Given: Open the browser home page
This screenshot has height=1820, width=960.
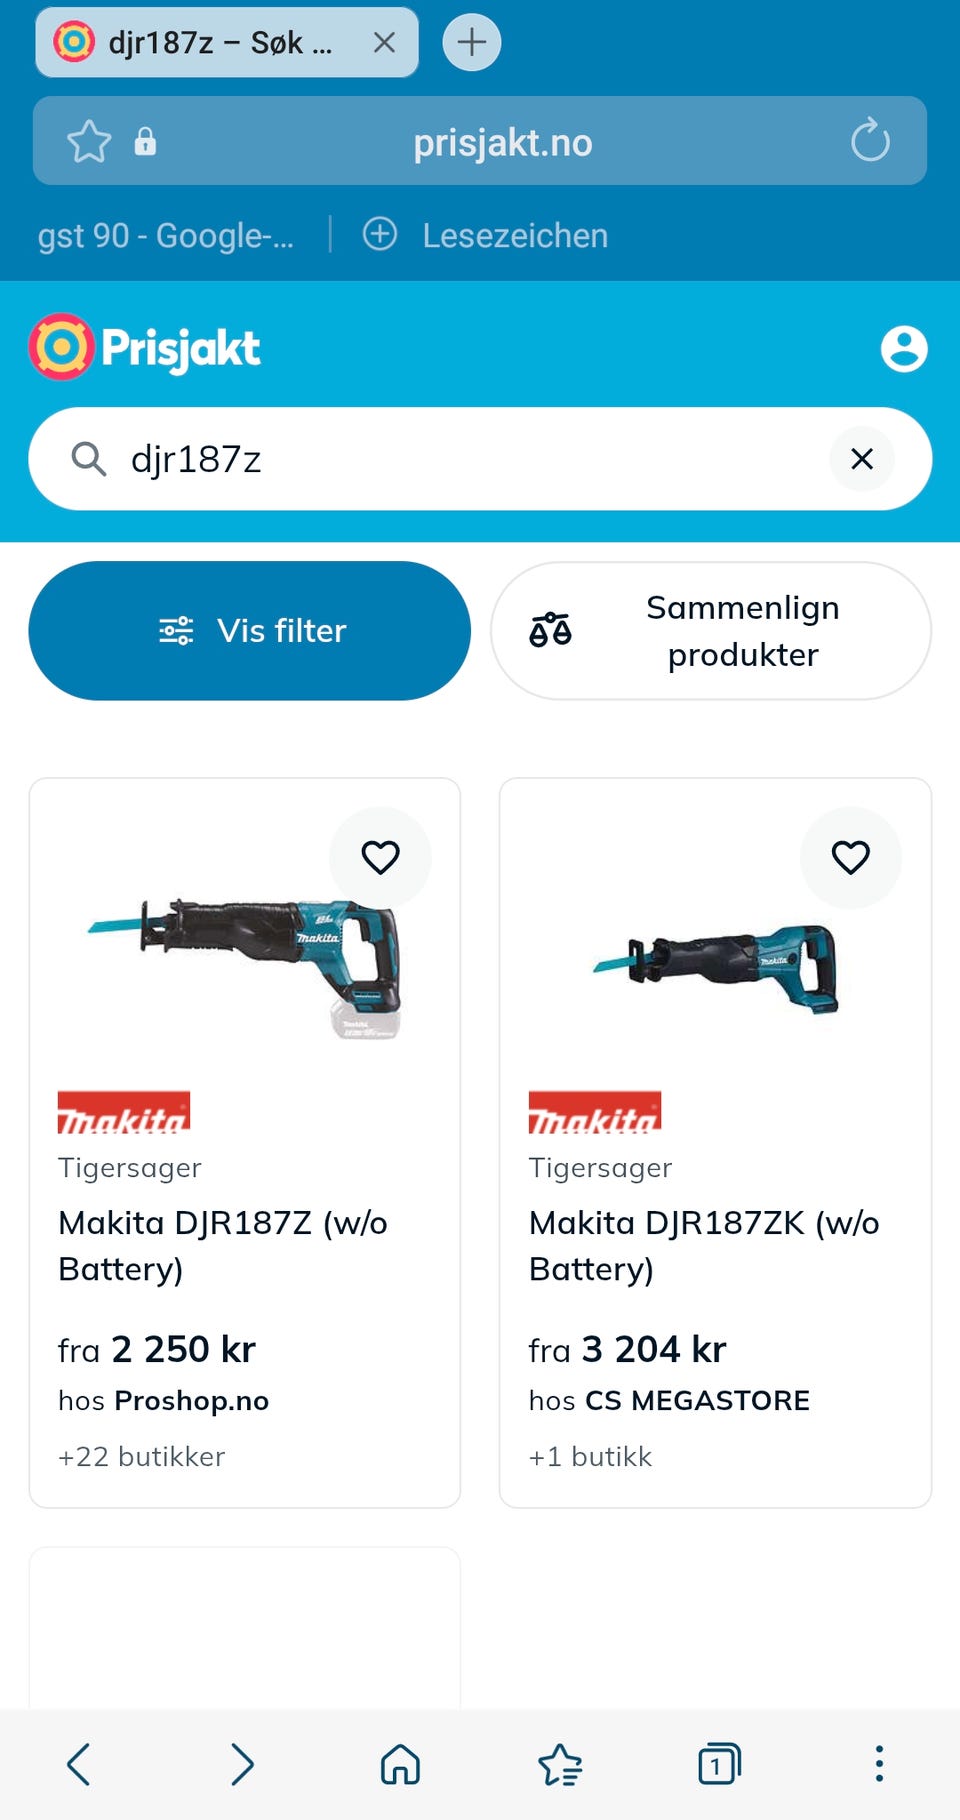Looking at the screenshot, I should point(400,1763).
